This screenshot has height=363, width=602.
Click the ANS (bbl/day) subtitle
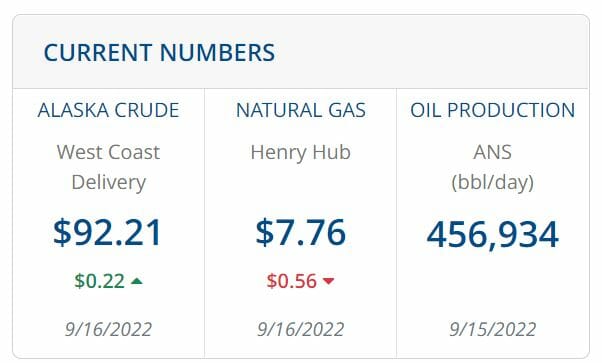[x=493, y=167]
